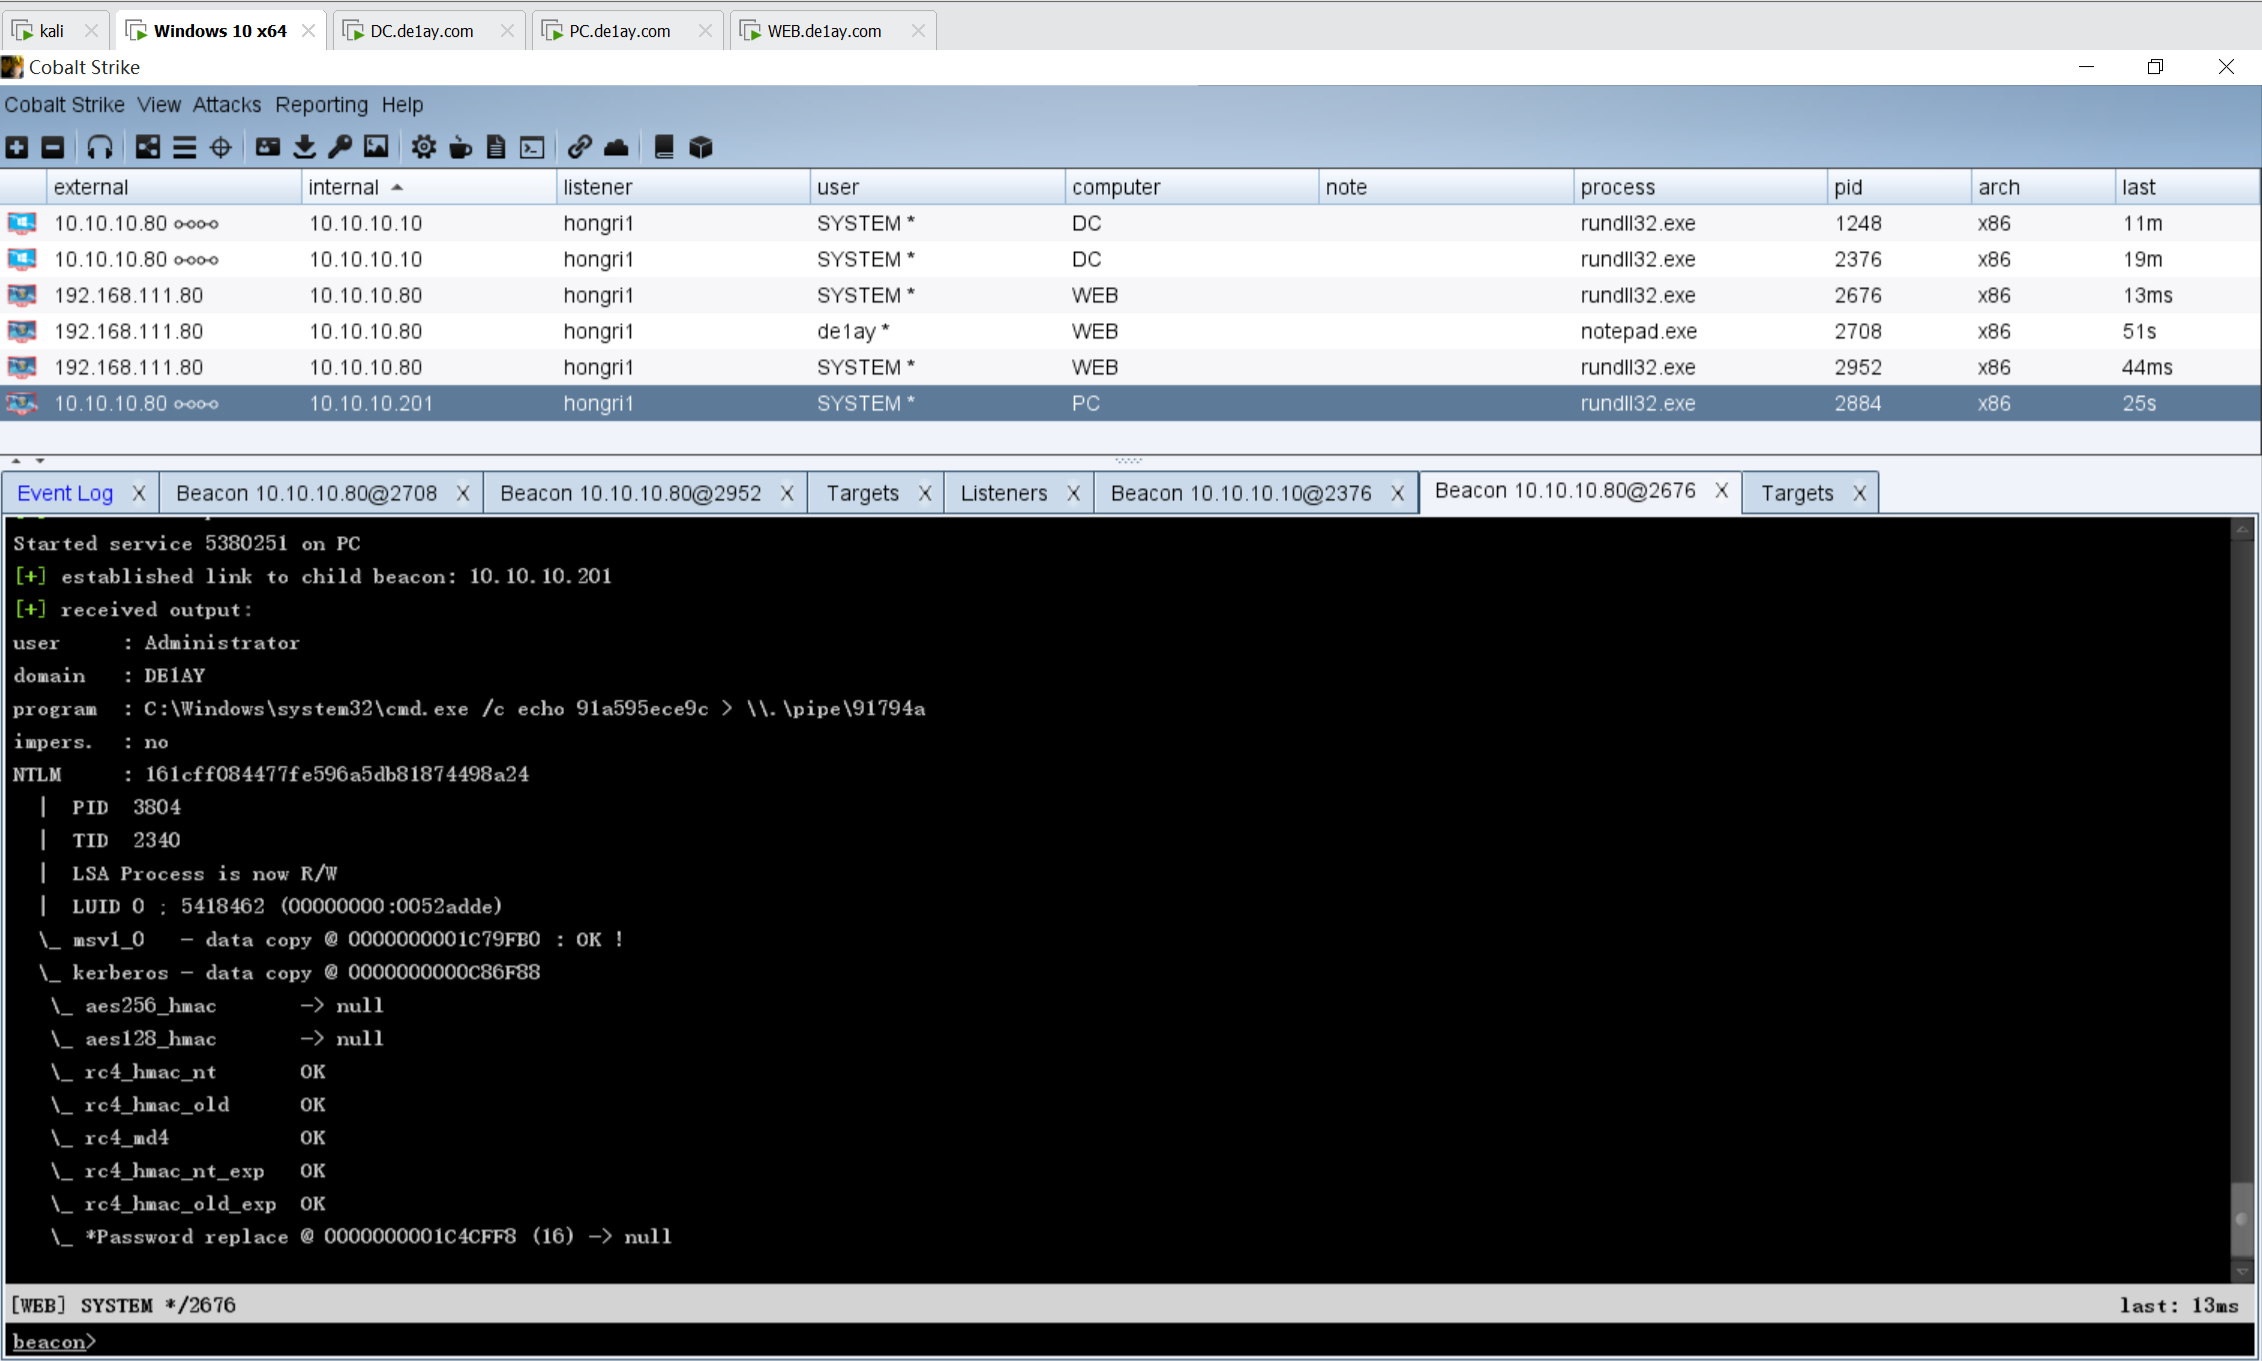
Task: Click the Scripted Web Delivery terminal icon
Action: click(532, 148)
